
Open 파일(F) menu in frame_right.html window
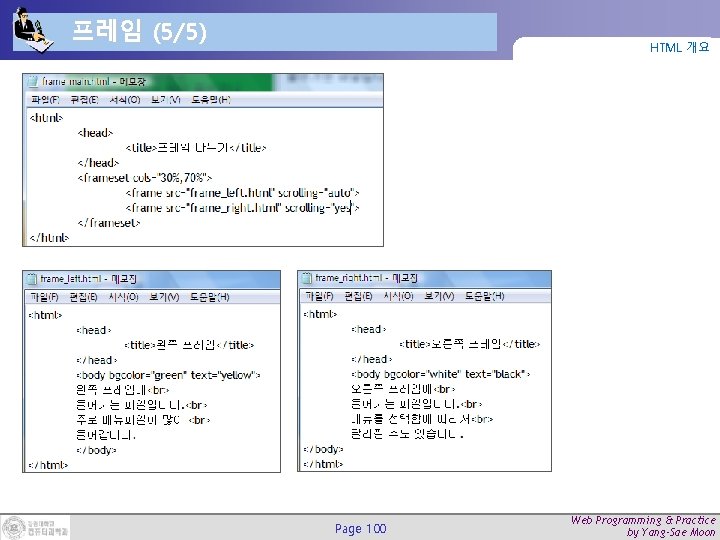pyautogui.click(x=320, y=296)
